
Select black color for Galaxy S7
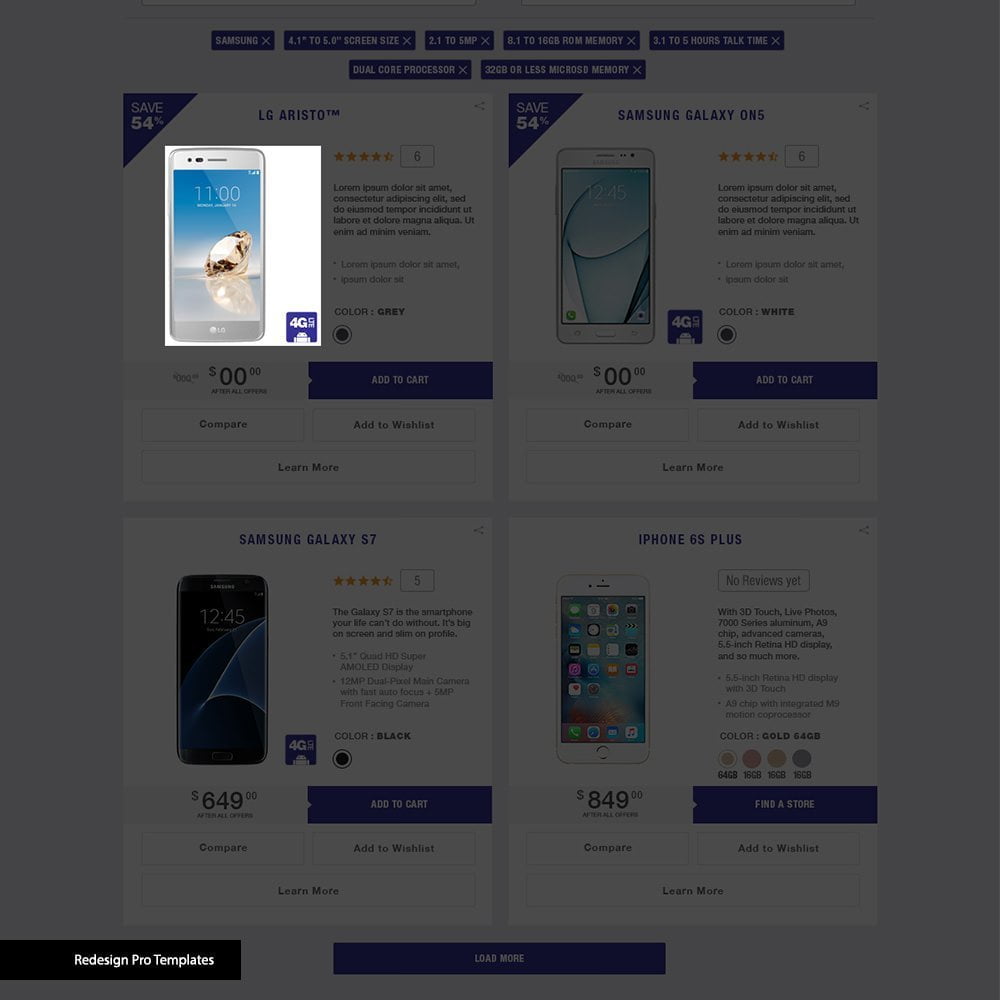coord(342,758)
